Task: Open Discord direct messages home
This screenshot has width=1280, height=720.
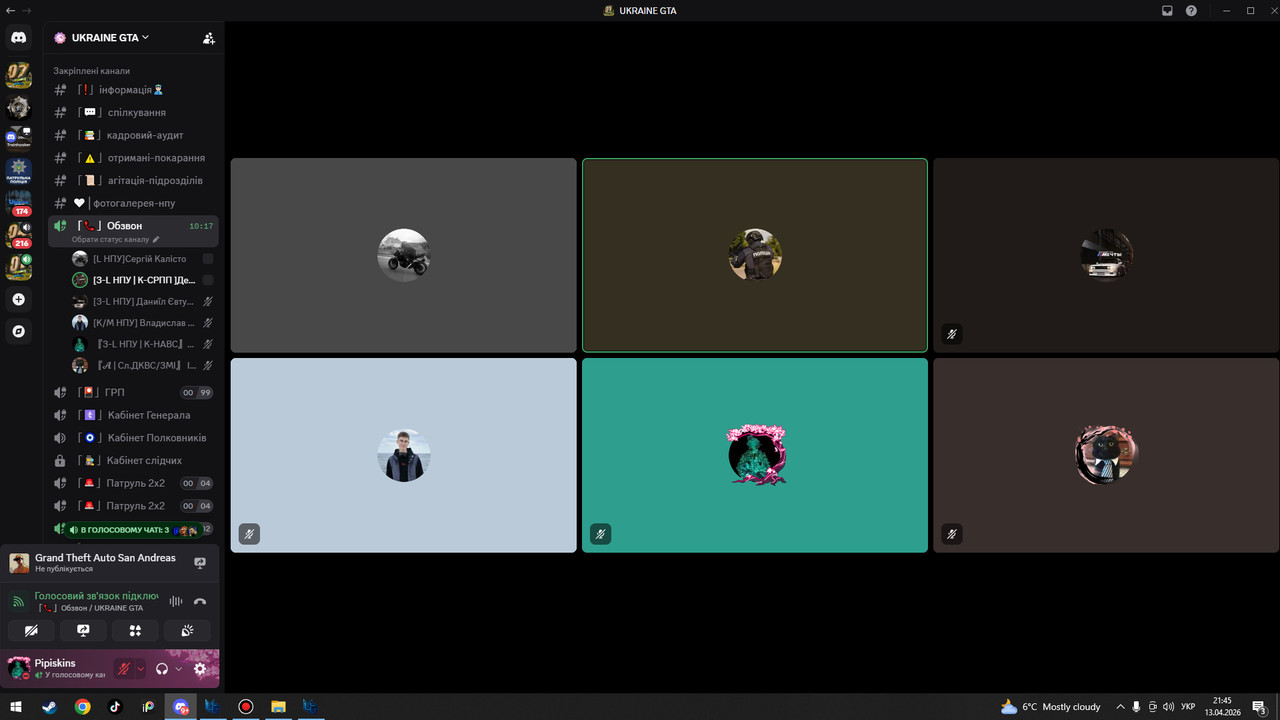Action: click(18, 38)
